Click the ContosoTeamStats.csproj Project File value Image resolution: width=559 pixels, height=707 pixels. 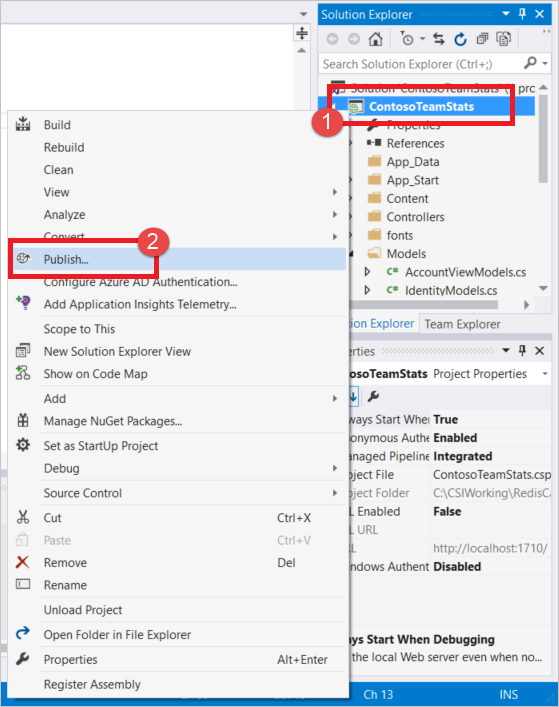(491, 474)
